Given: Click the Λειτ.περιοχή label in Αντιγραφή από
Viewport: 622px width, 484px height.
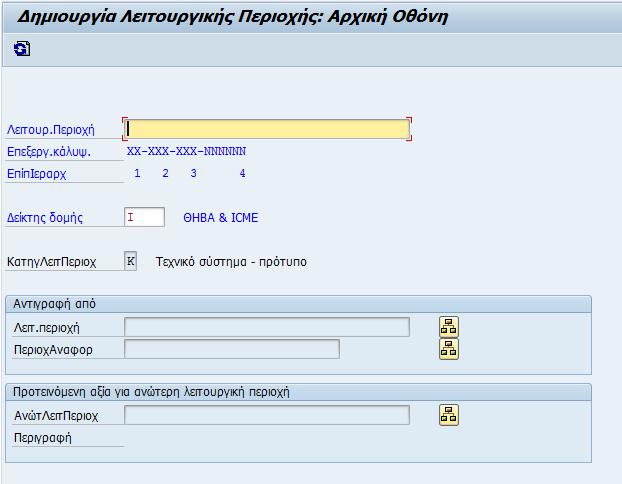Looking at the screenshot, I should point(47,328).
